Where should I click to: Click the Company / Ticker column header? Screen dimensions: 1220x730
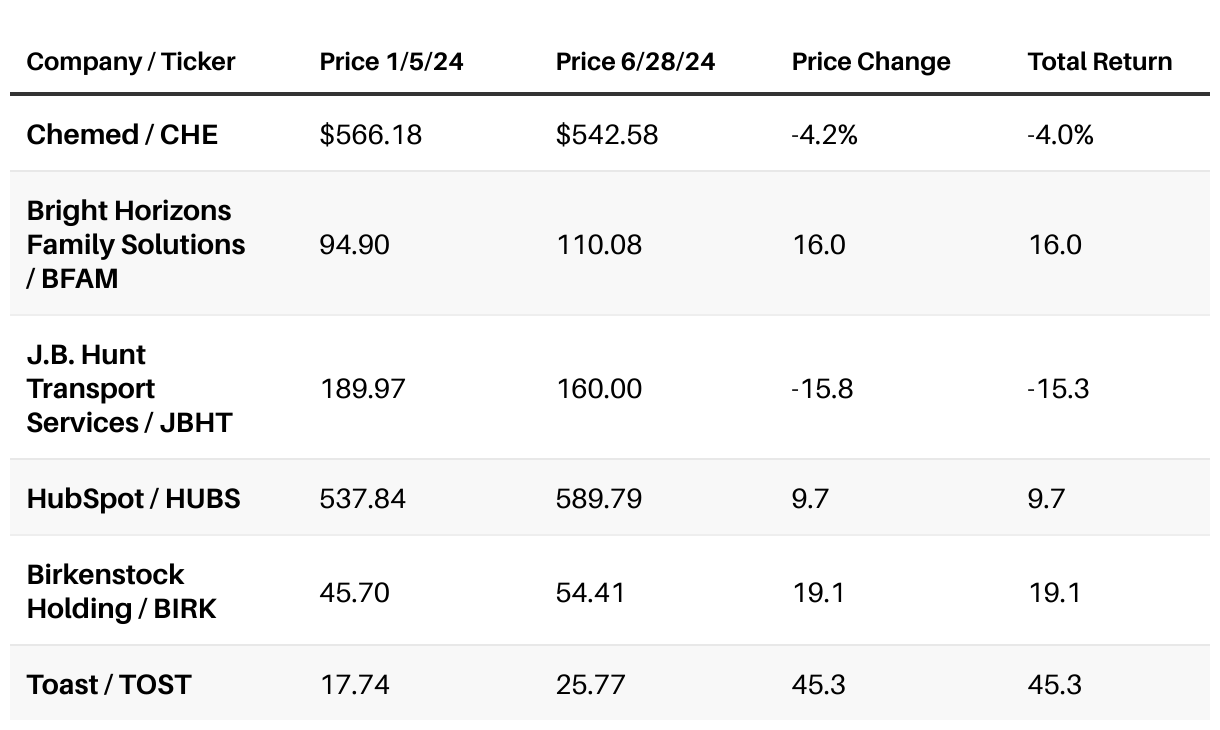[x=131, y=62]
